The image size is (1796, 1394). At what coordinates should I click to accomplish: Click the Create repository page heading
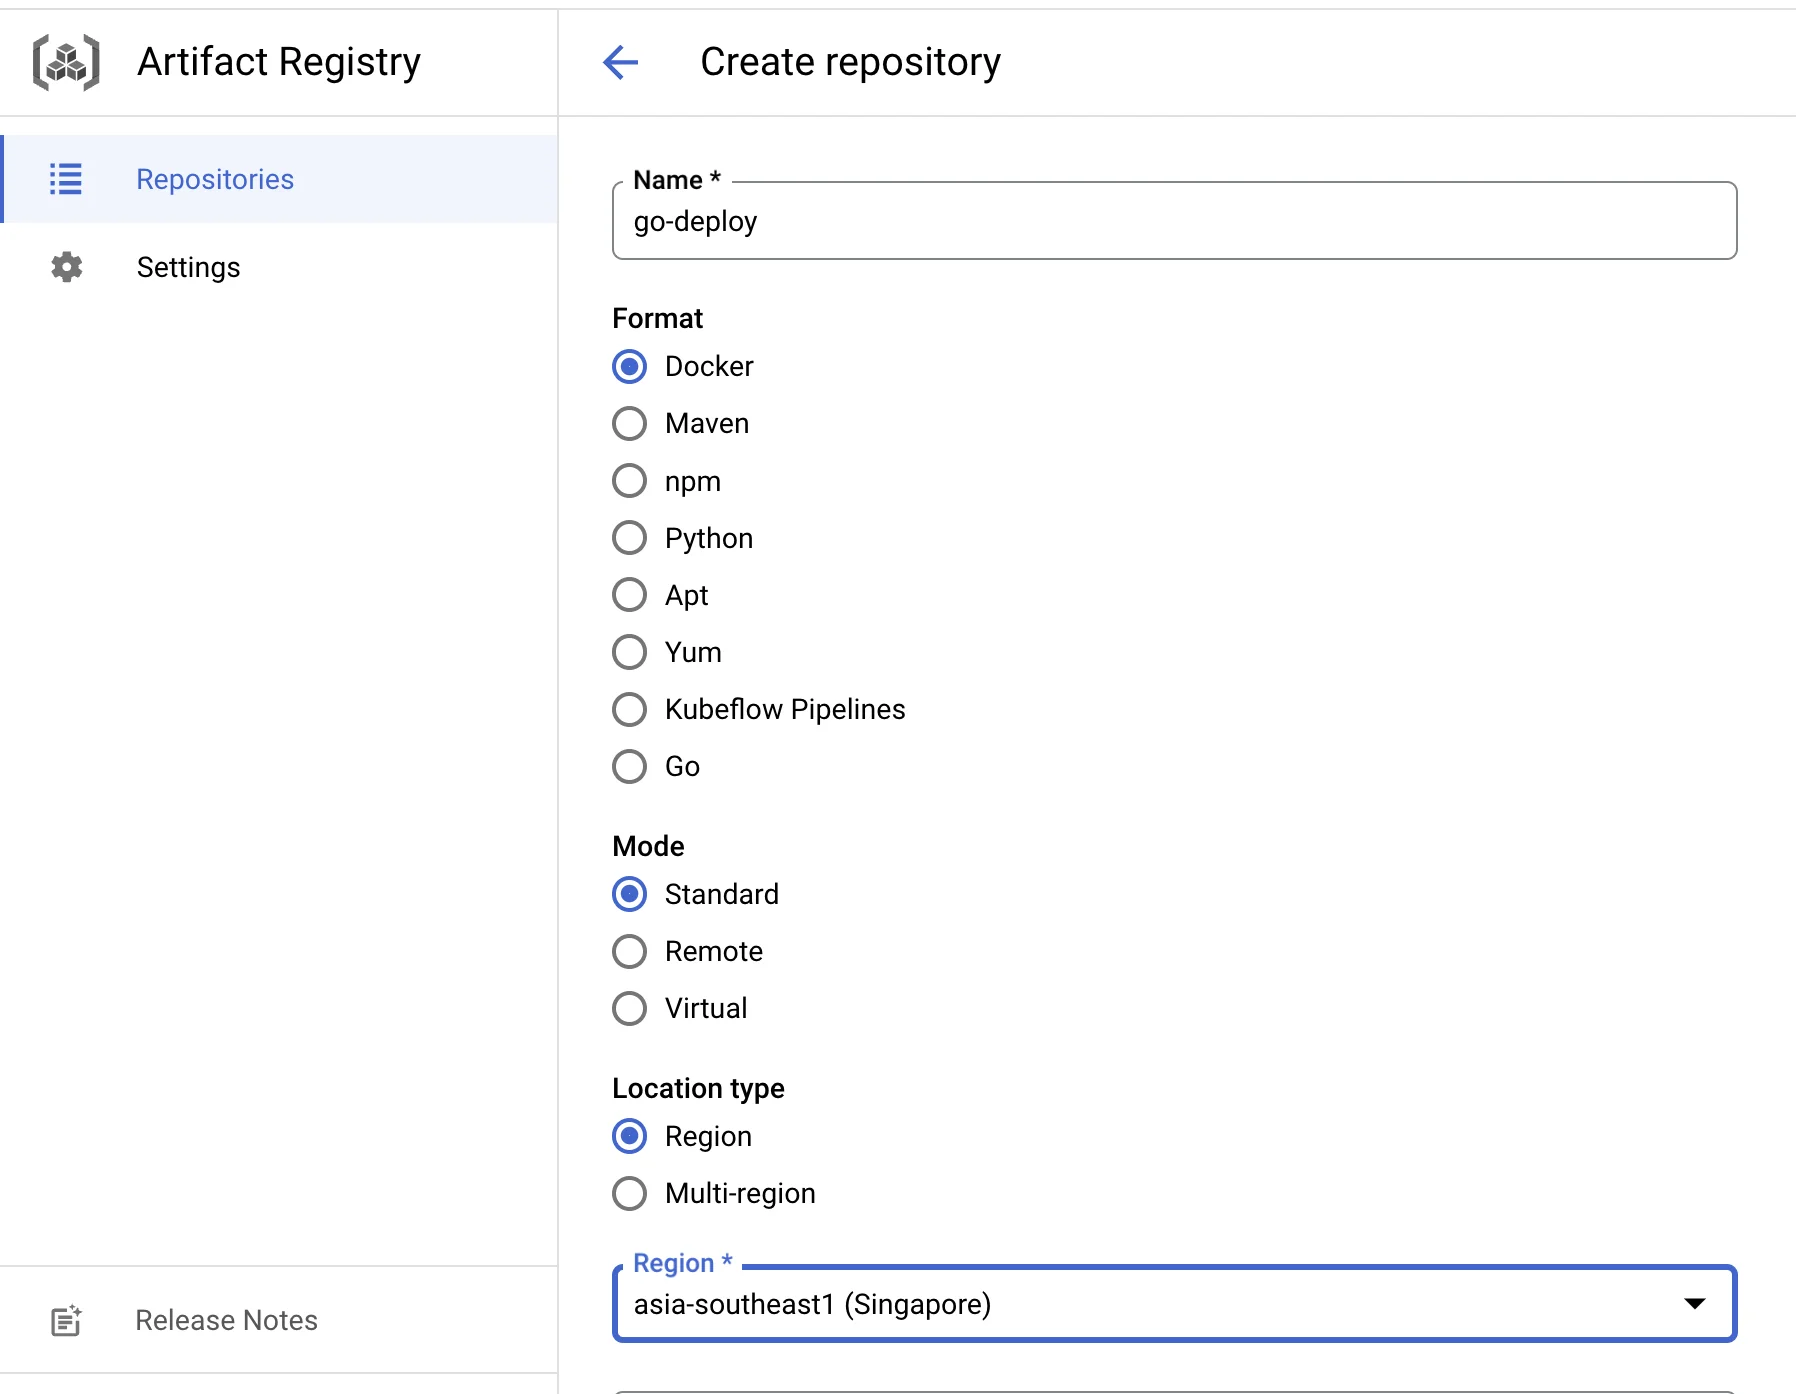click(x=850, y=62)
